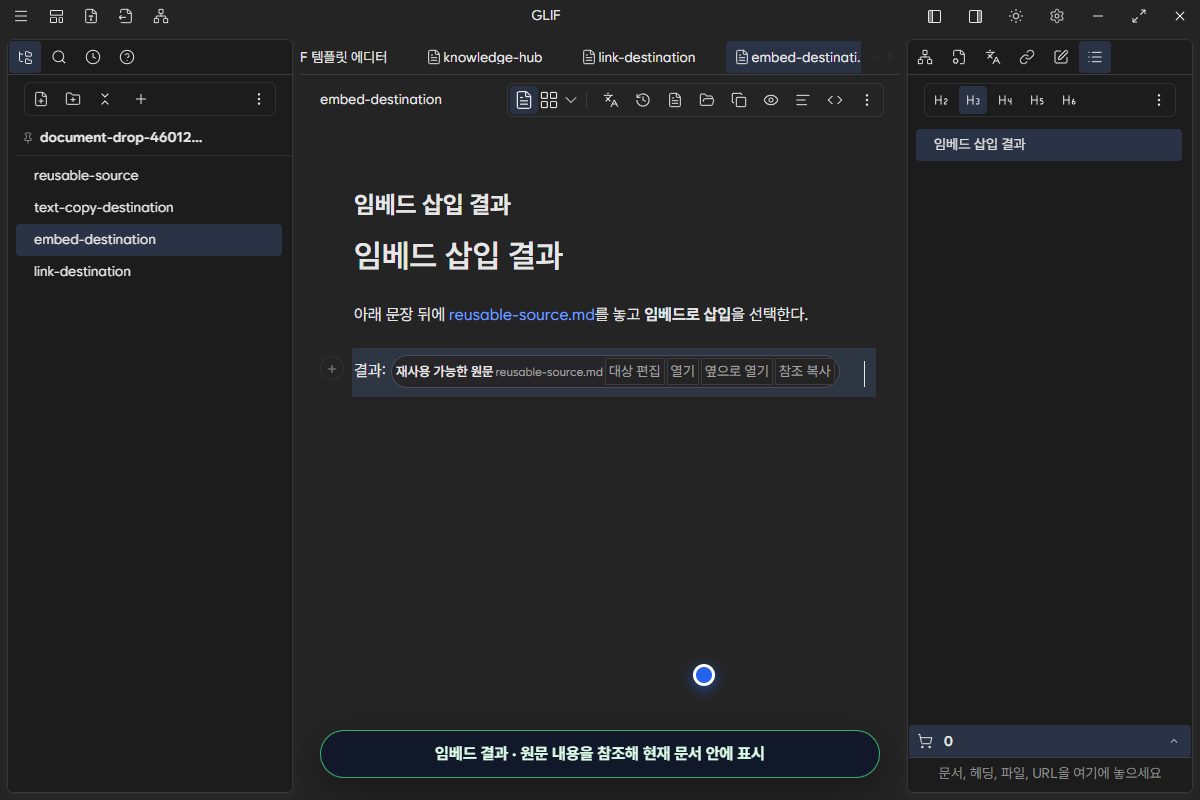Collapse all folders in file tree
Viewport: 1200px width, 800px height.
pyautogui.click(x=105, y=99)
